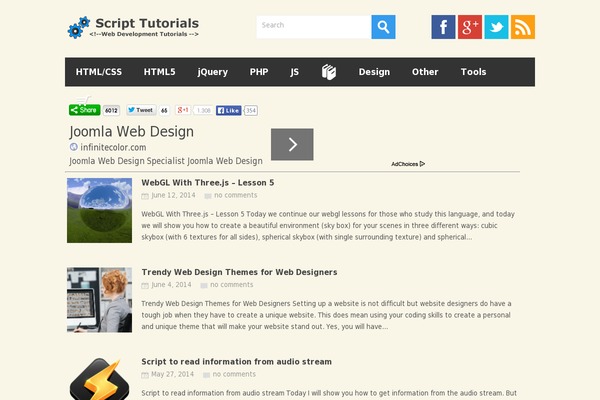Image resolution: width=600 pixels, height=400 pixels.
Task: Open the Twitter bird icon
Action: coord(496,27)
